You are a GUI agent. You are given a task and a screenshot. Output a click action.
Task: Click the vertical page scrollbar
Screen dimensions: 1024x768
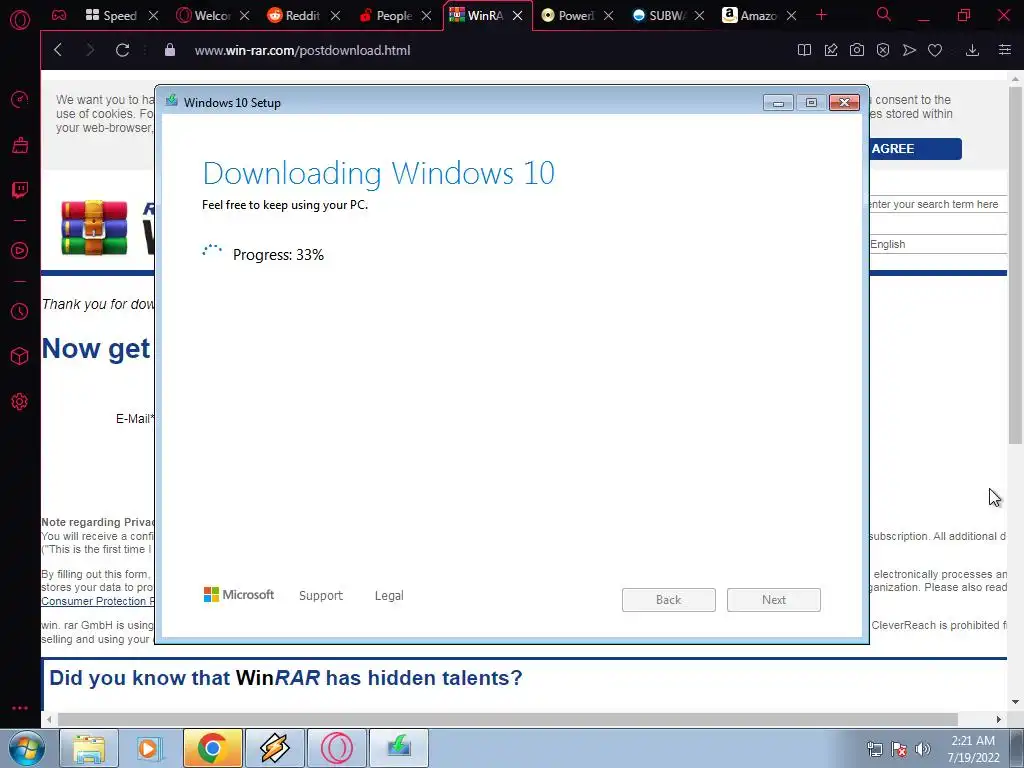(1016, 264)
